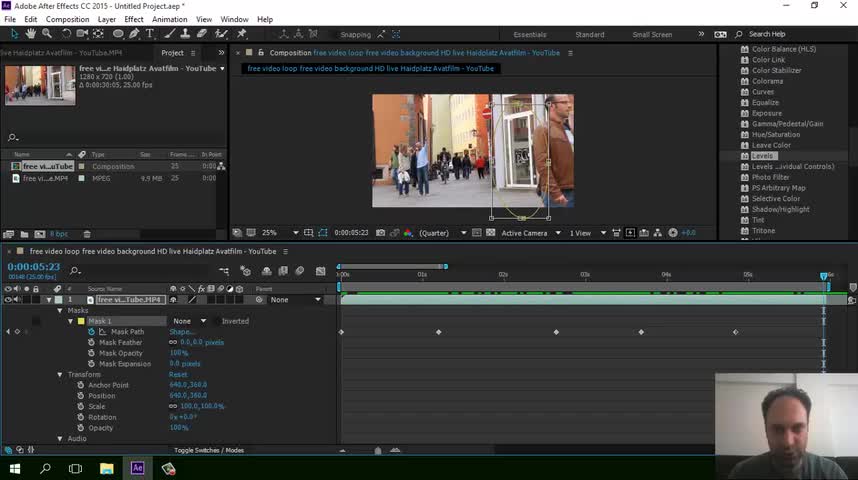This screenshot has width=858, height=480.
Task: Open the Effect menu
Action: 134,19
